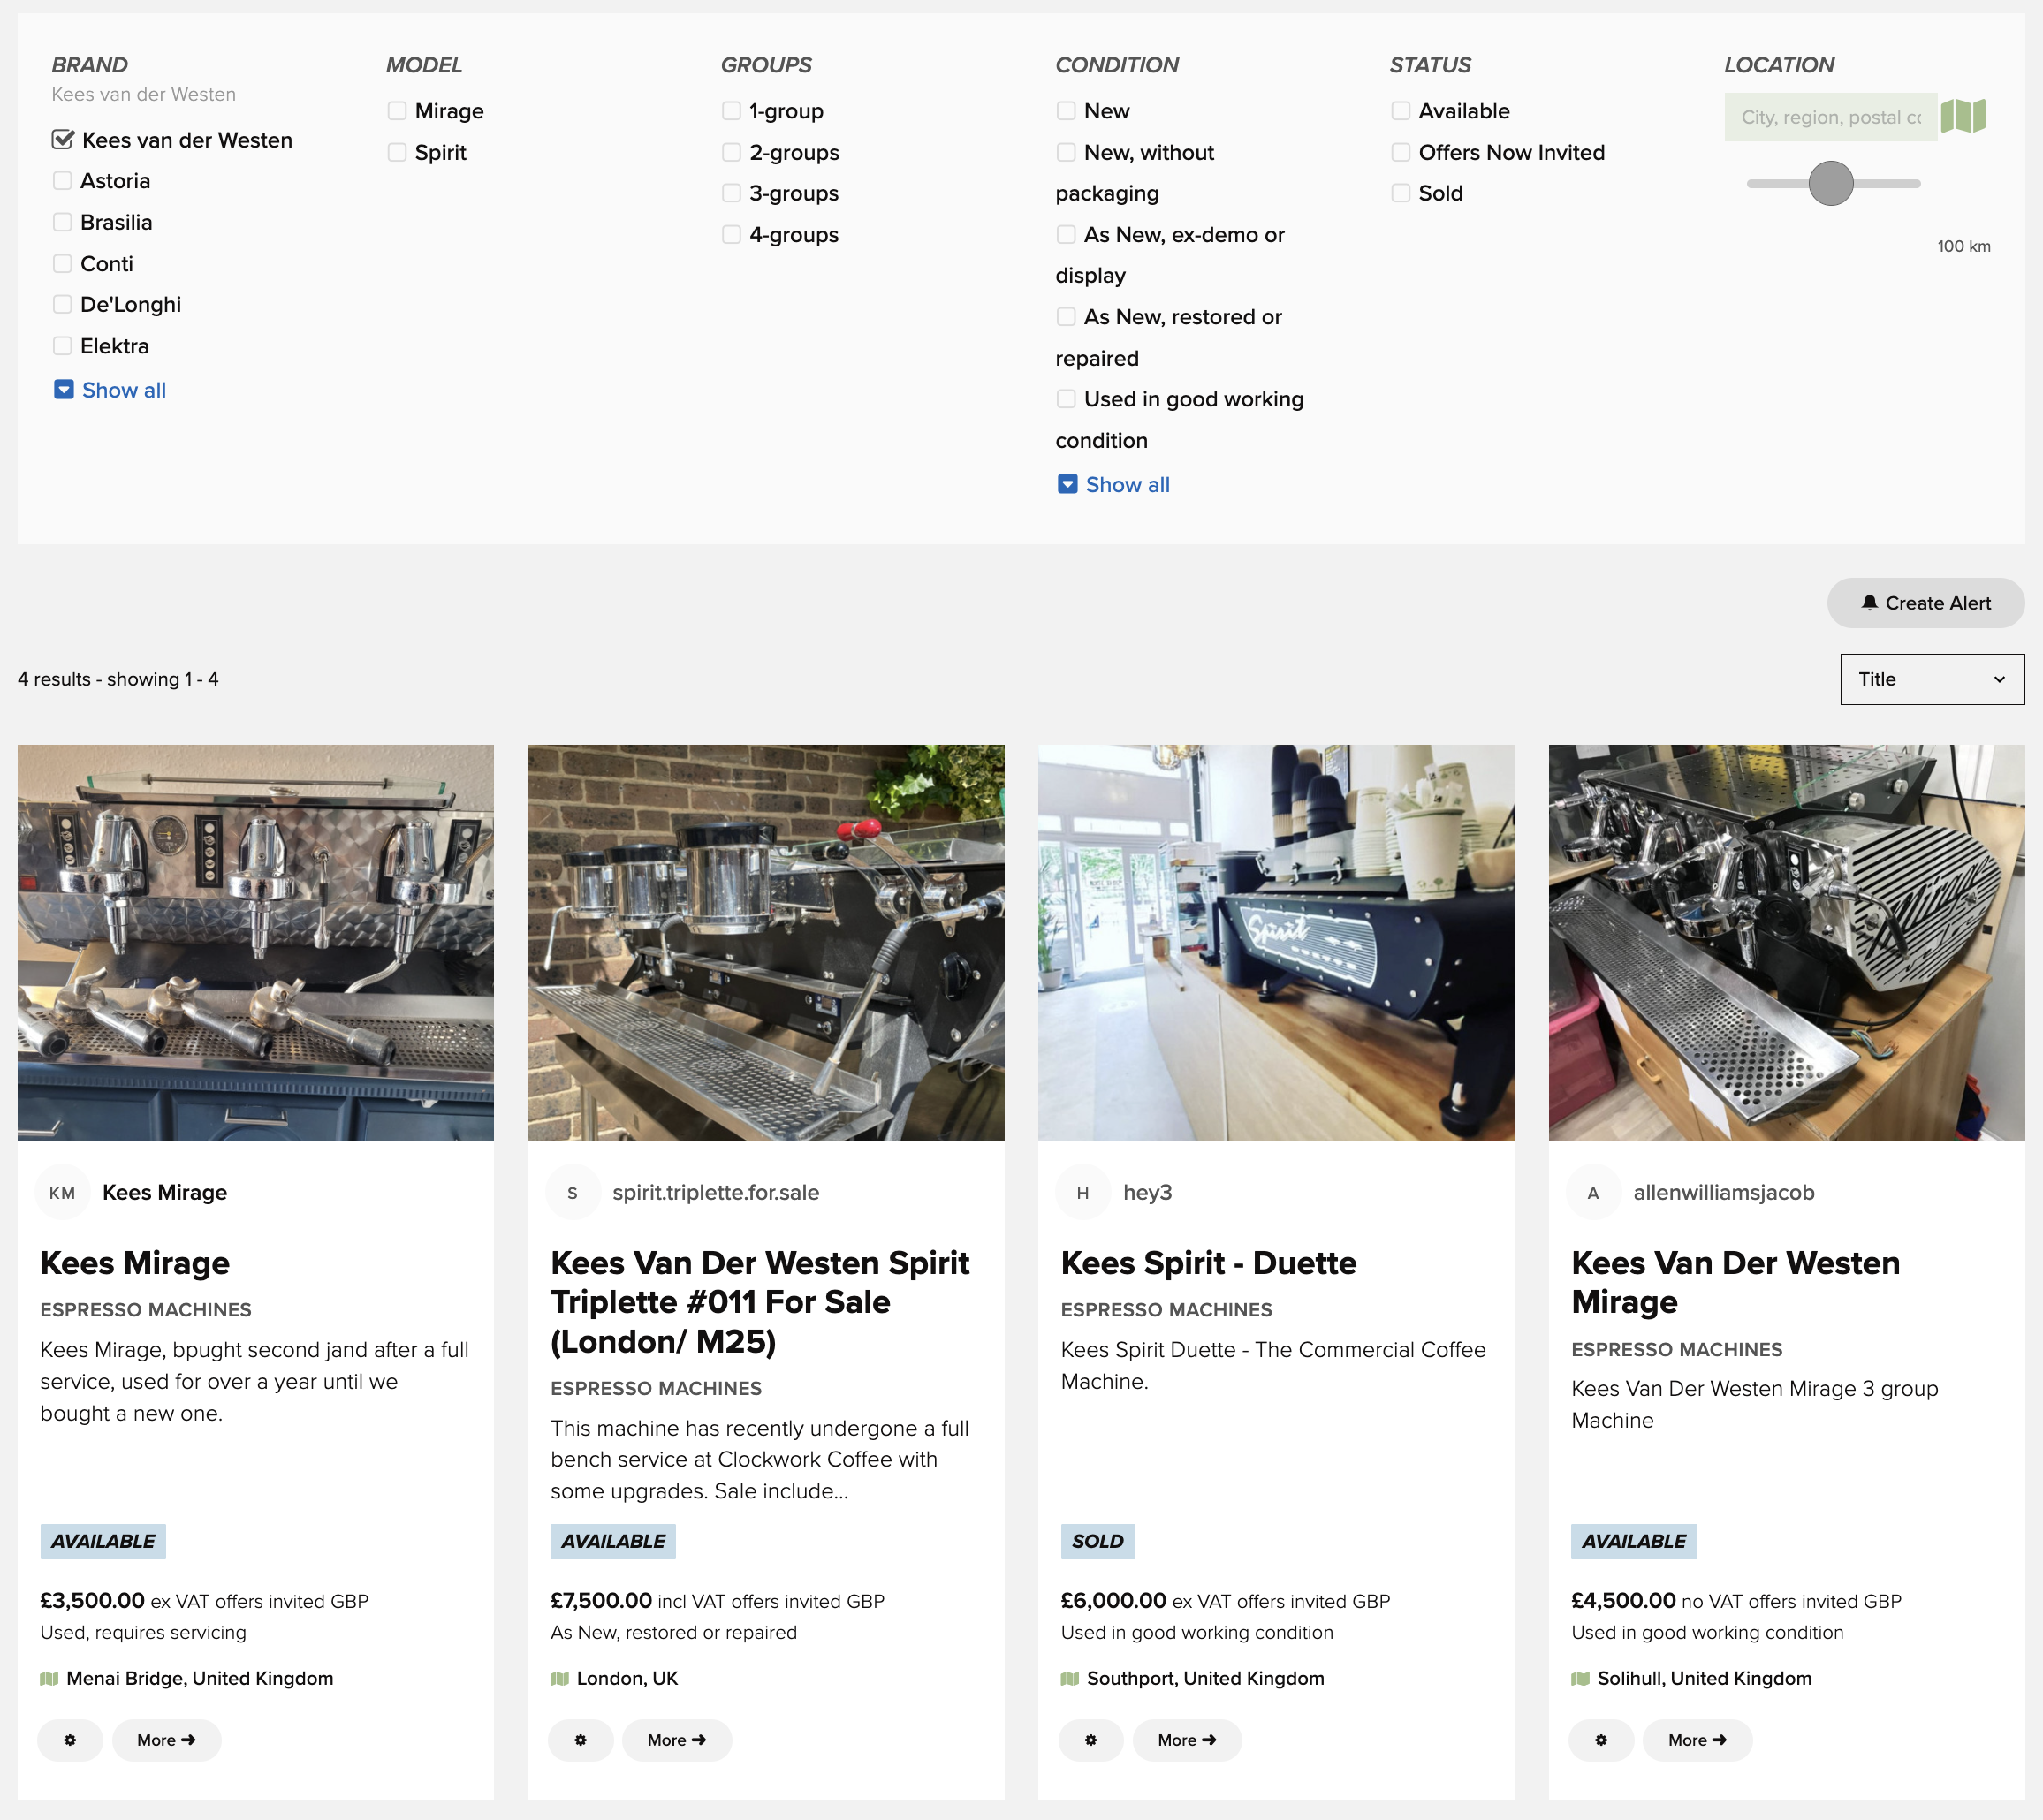Open the Kees Mirage machine photo
2043x1820 pixels.
pos(256,943)
